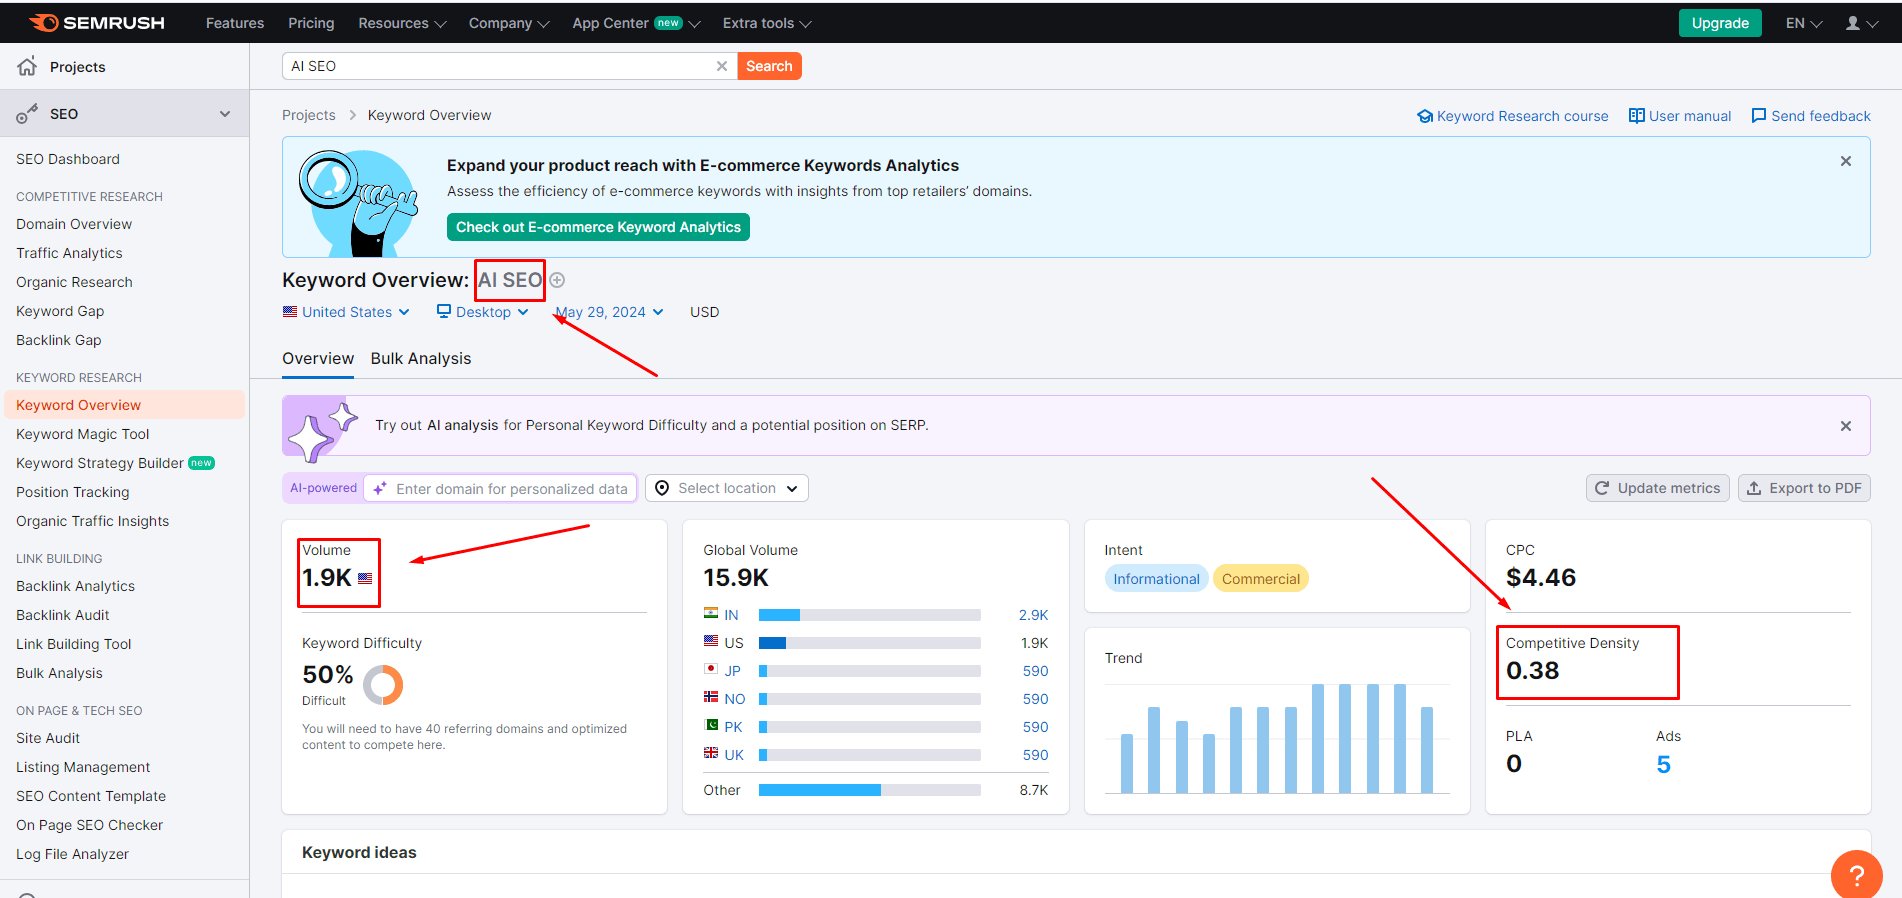Switch to the Bulk Analysis tab
The image size is (1902, 898).
[421, 359]
